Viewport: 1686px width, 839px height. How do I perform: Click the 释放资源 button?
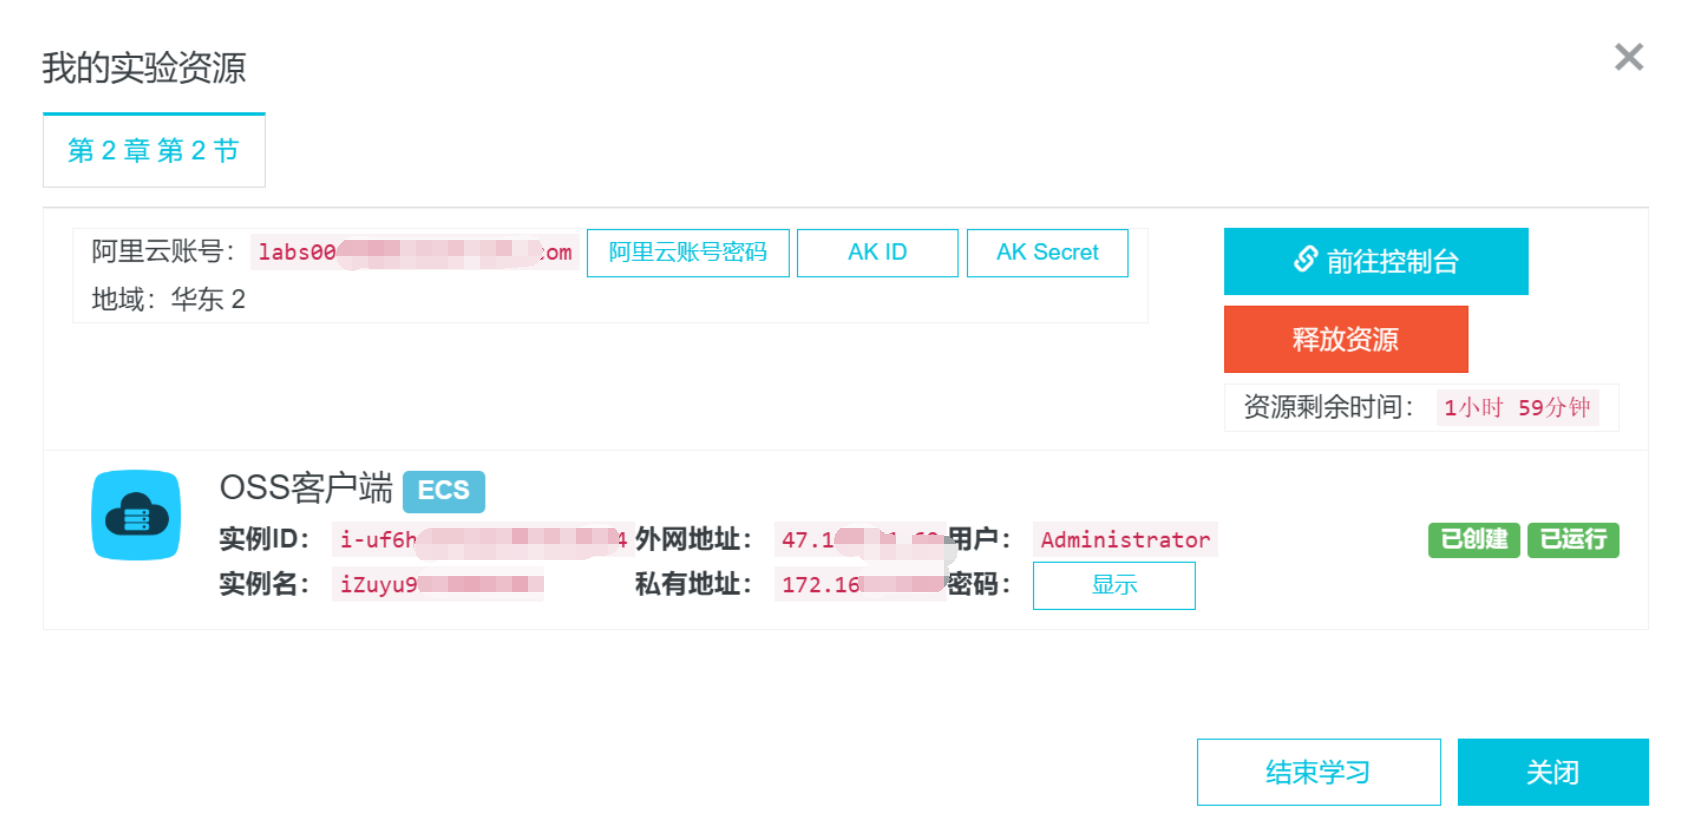click(1346, 339)
